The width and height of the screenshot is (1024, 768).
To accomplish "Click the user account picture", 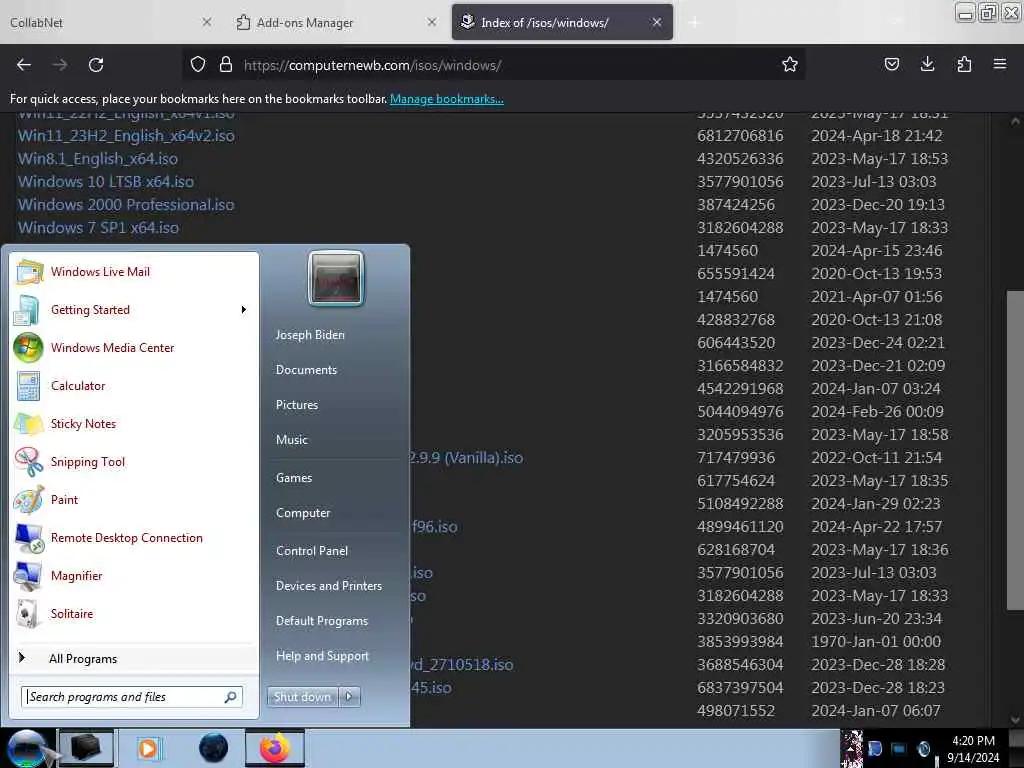I will (336, 278).
